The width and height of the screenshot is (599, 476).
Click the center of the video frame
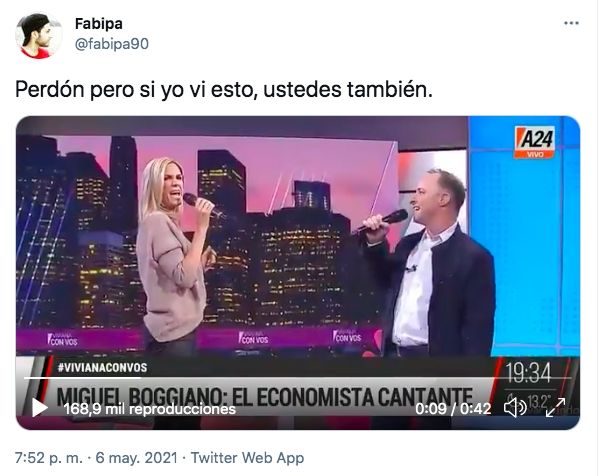pyautogui.click(x=298, y=273)
